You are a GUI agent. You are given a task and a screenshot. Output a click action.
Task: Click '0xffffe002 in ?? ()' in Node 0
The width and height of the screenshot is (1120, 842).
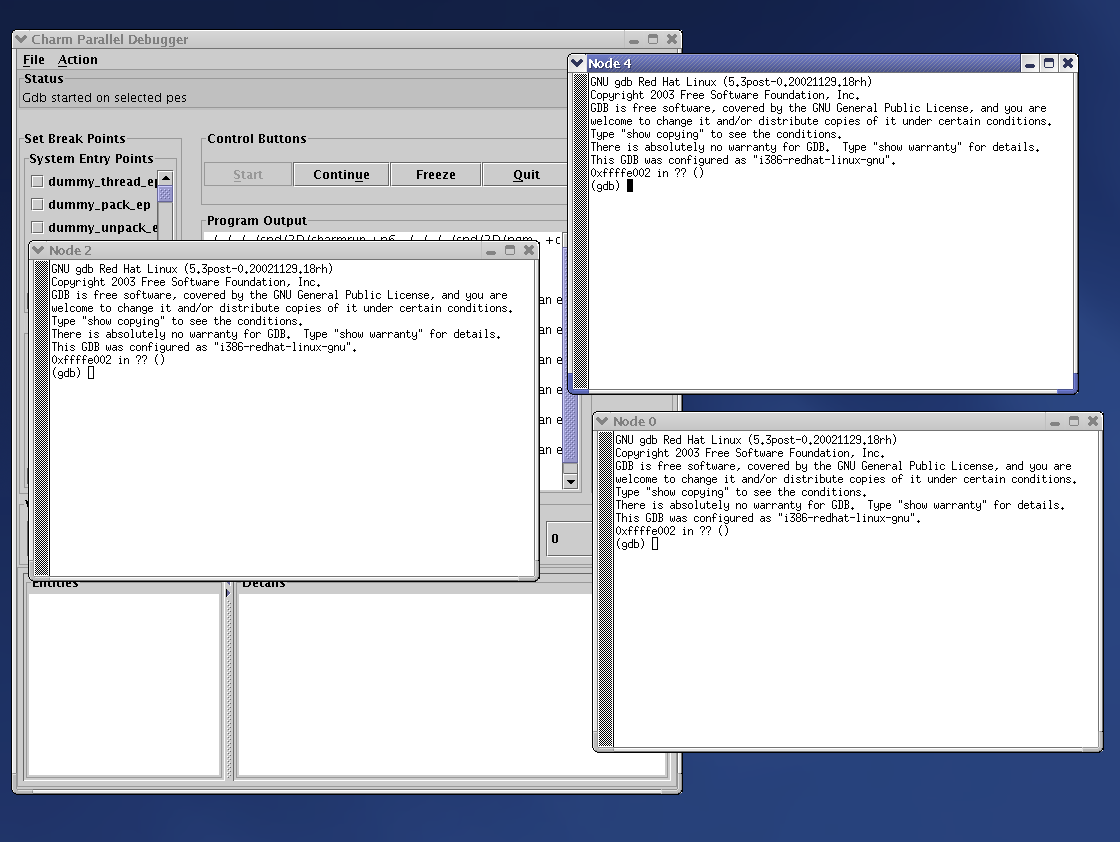[x=672, y=531]
